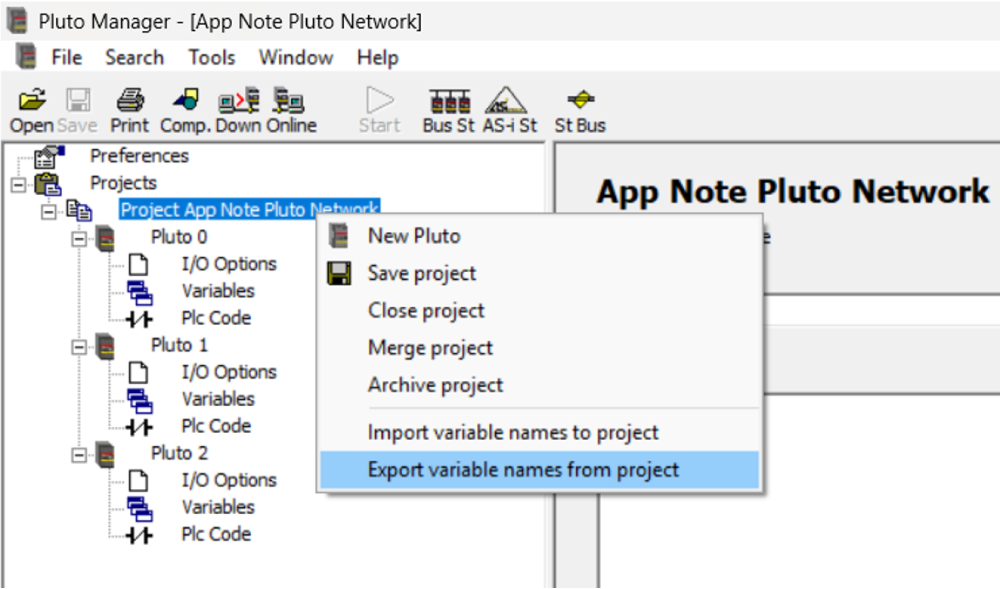Click the St Bus toolbar icon
This screenshot has width=1000, height=589.
pyautogui.click(x=580, y=99)
